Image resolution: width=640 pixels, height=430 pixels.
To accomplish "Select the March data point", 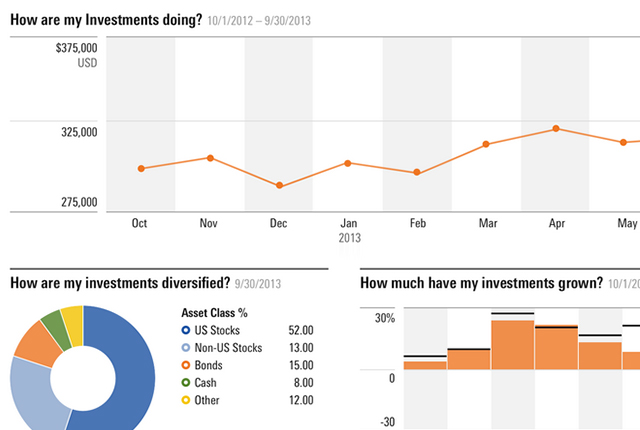I will click(x=487, y=144).
